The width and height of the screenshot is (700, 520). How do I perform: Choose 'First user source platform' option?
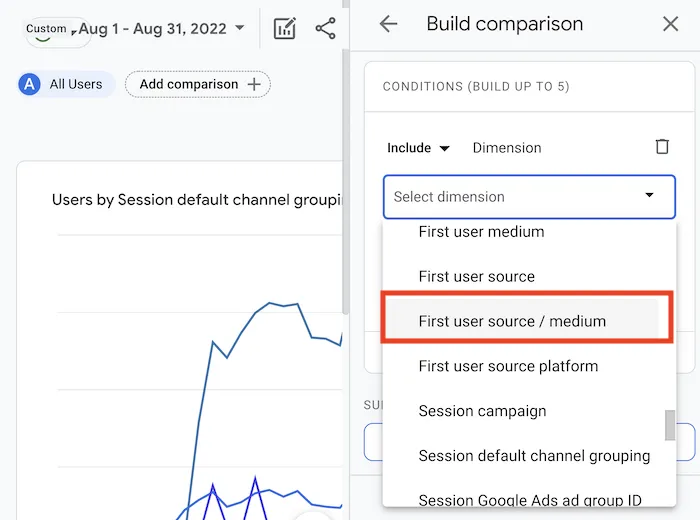(x=508, y=366)
